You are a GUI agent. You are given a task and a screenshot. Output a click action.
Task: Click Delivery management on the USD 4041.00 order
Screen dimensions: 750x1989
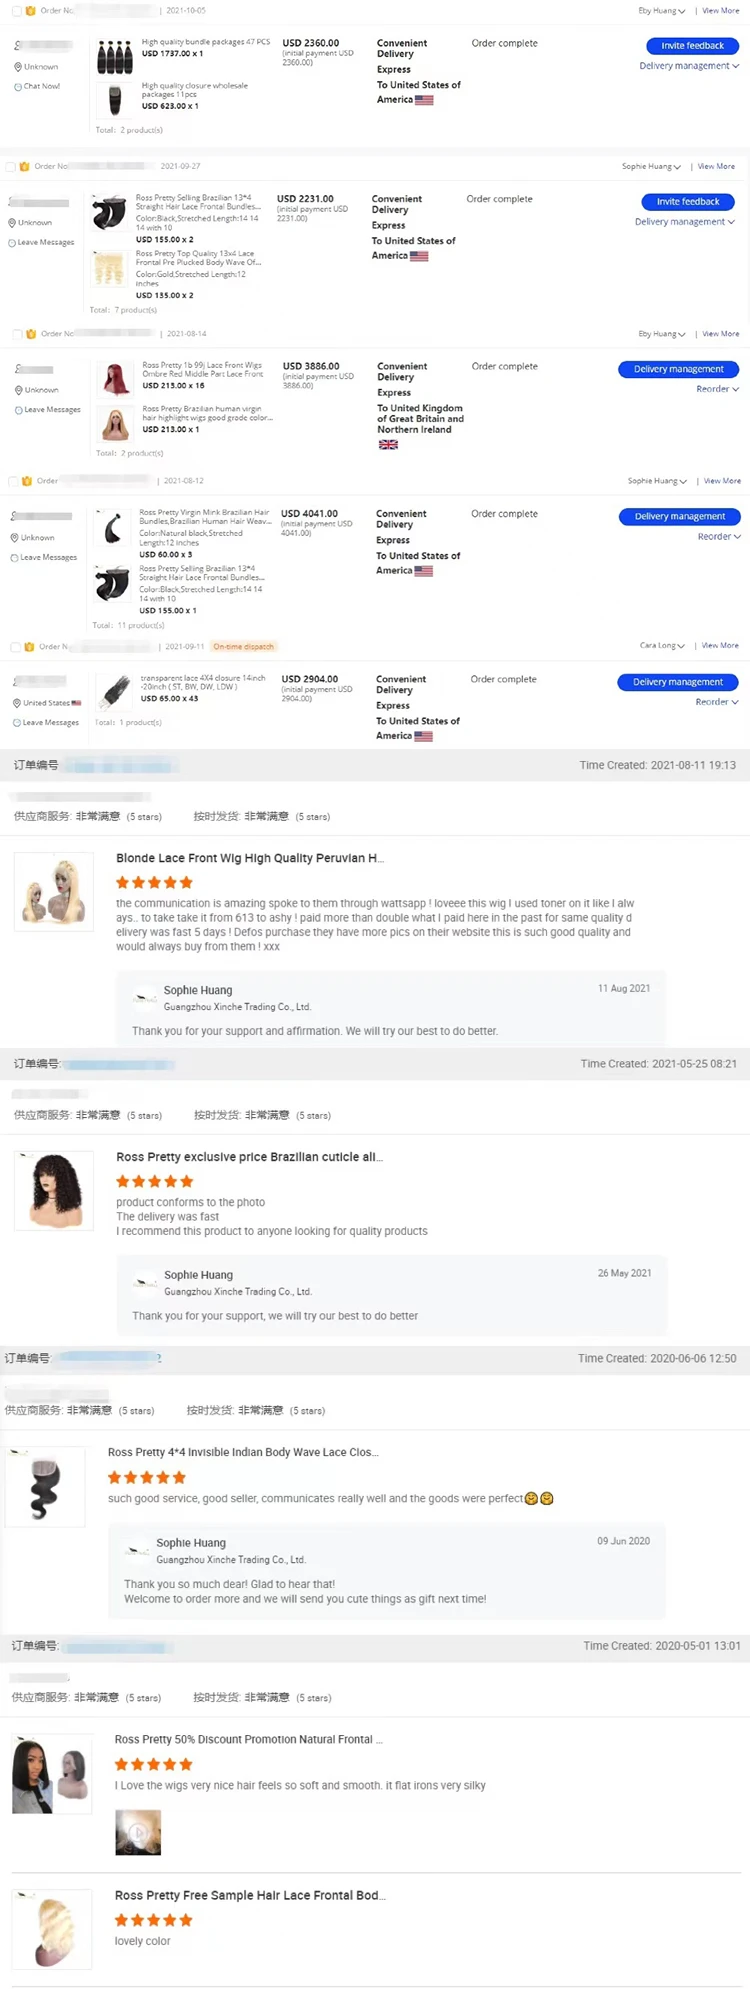(680, 517)
